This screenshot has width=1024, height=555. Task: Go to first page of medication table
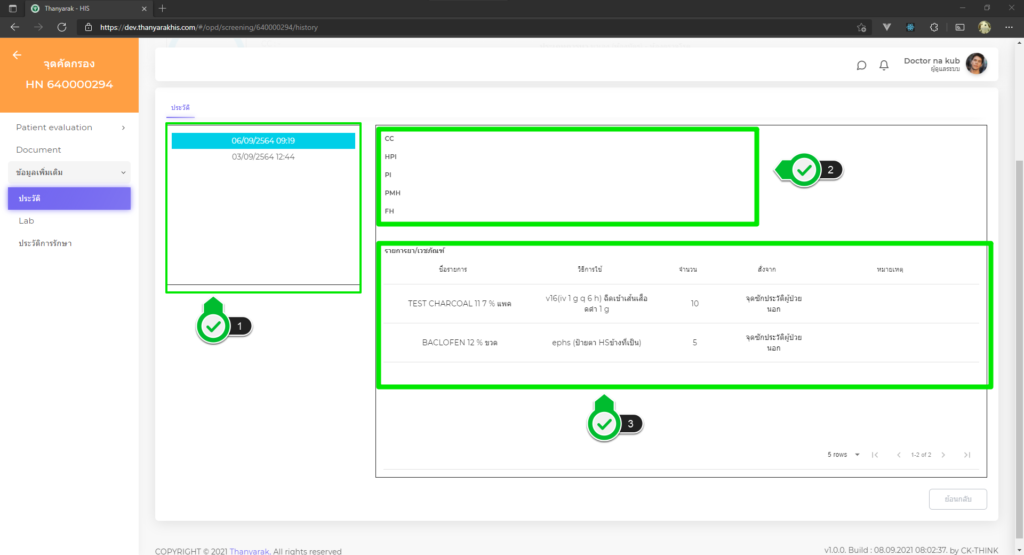click(875, 455)
